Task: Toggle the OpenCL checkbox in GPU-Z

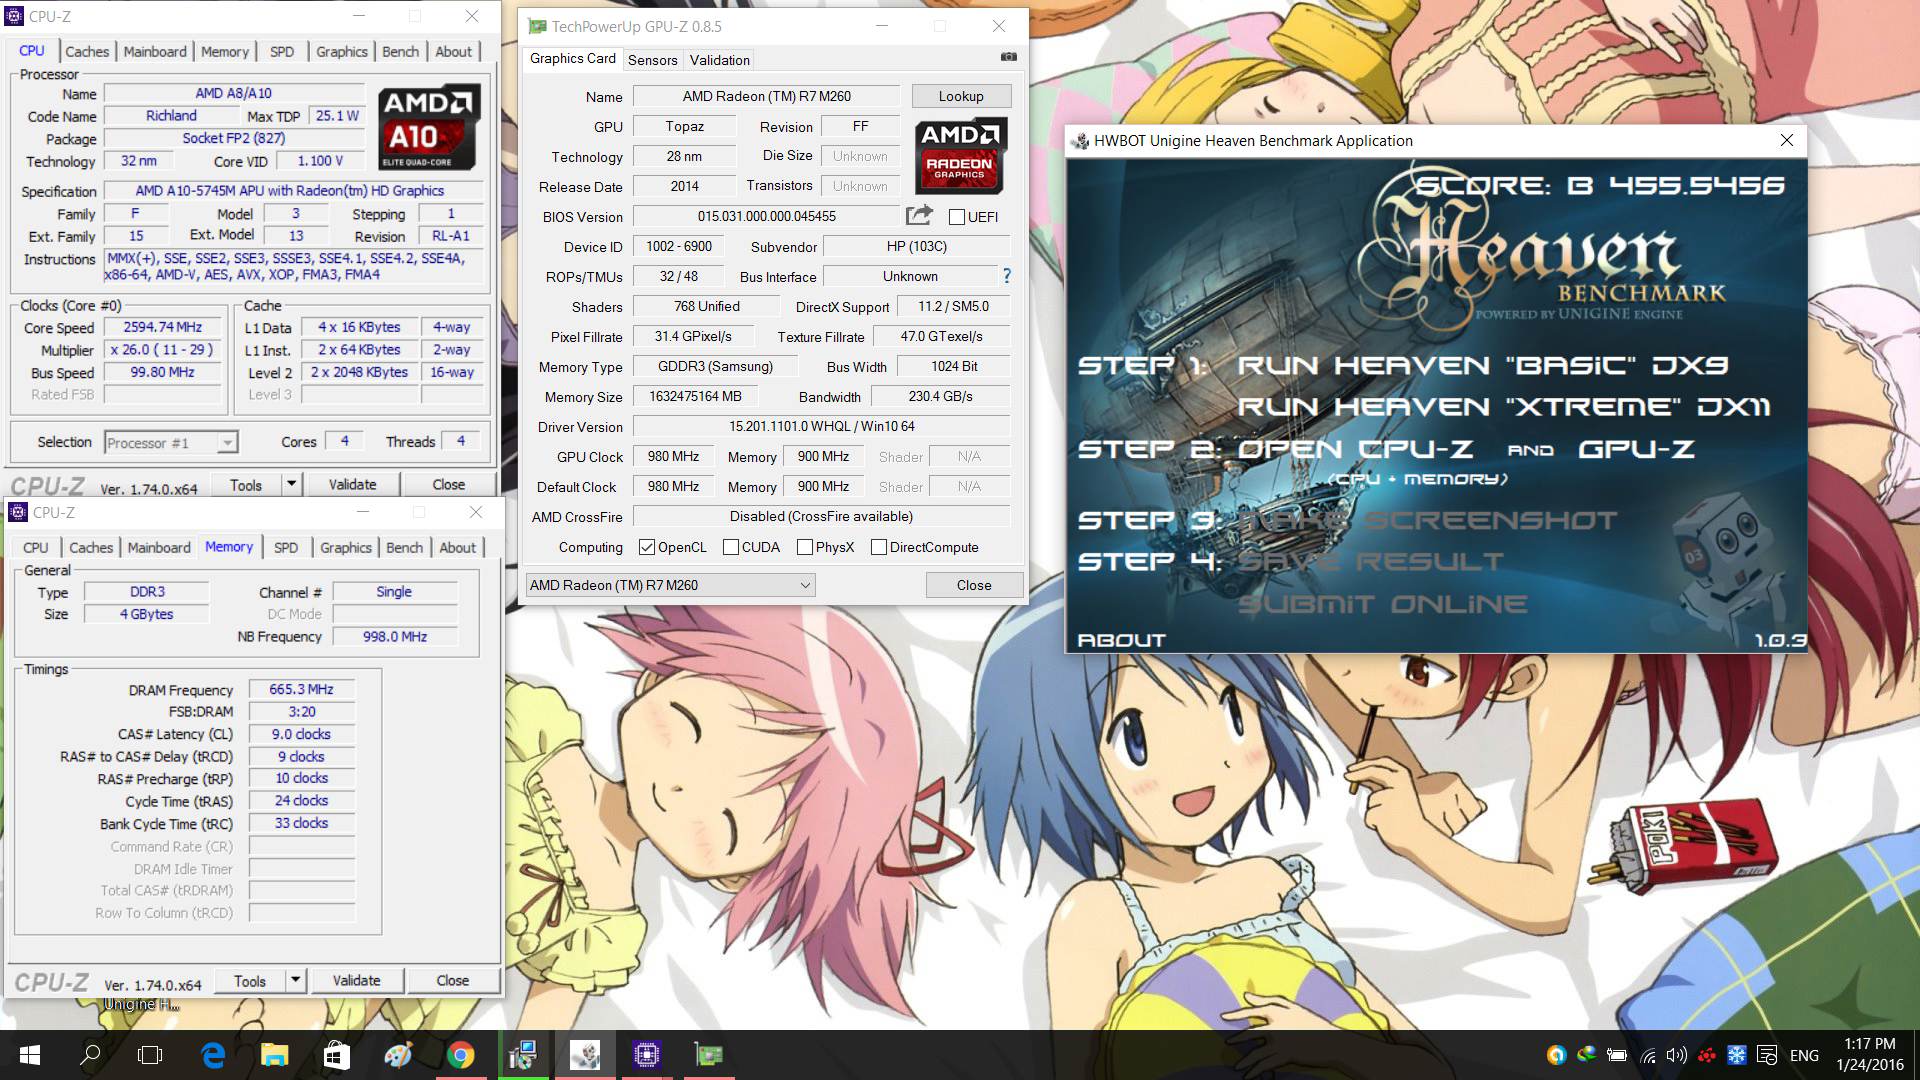Action: 647,547
